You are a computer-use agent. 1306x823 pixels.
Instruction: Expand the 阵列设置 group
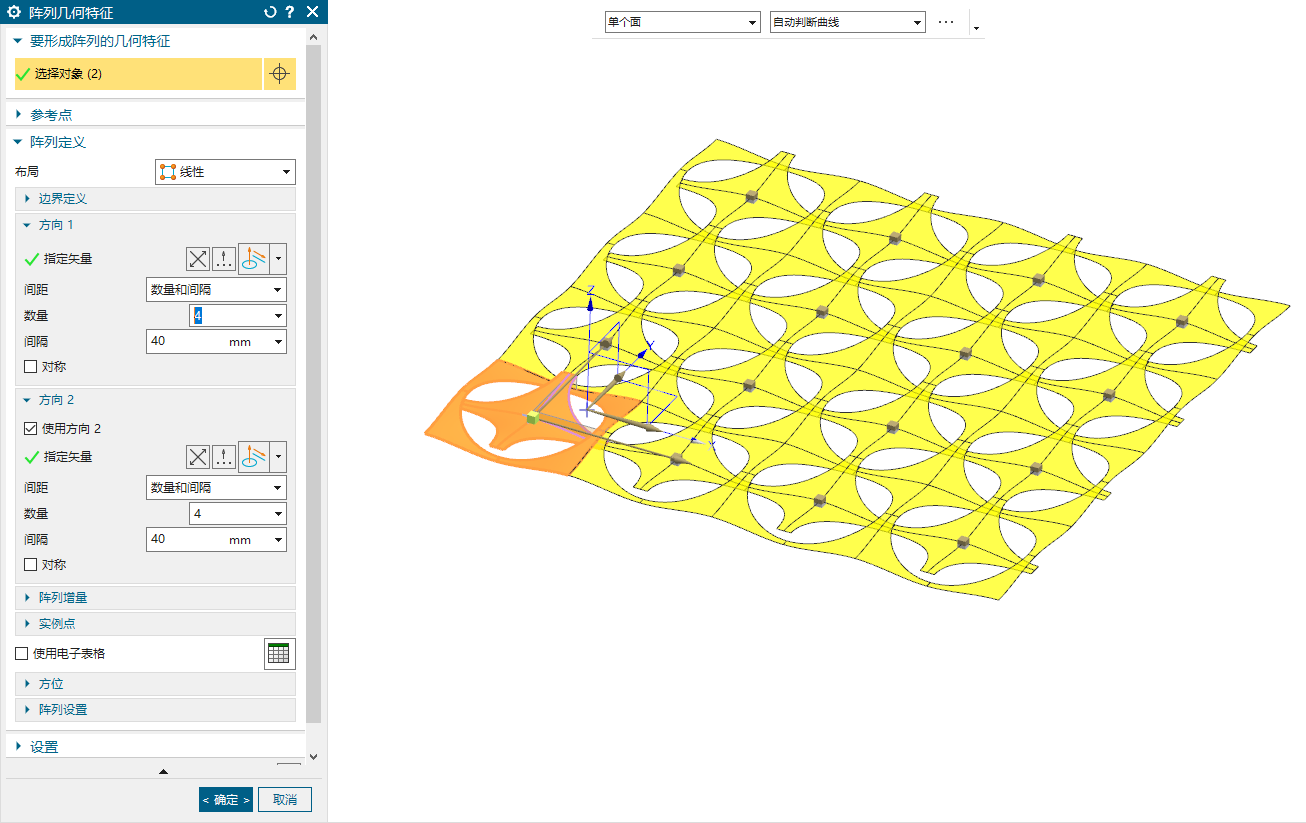pos(27,710)
